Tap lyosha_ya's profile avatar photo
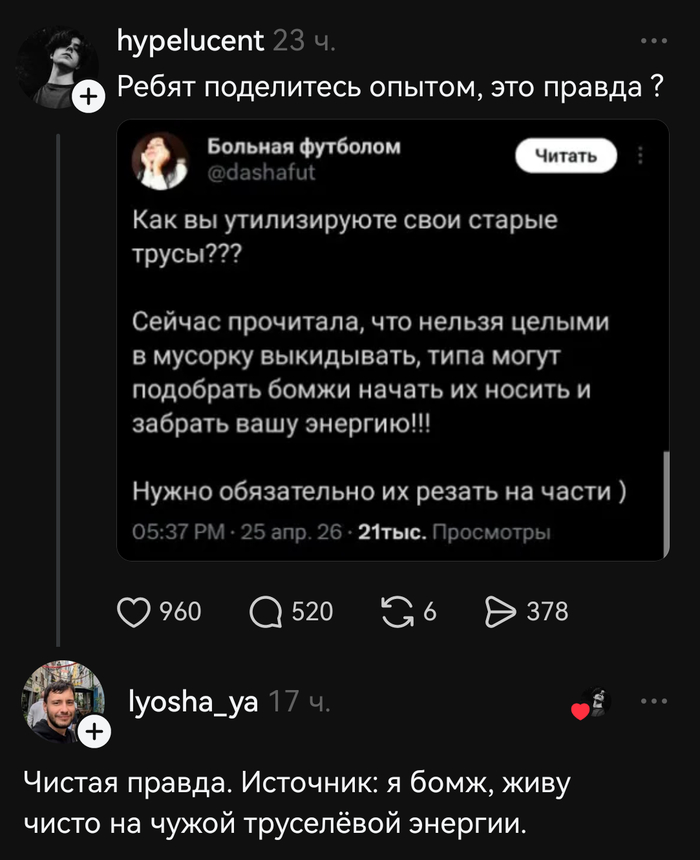The image size is (700, 860). (62, 702)
